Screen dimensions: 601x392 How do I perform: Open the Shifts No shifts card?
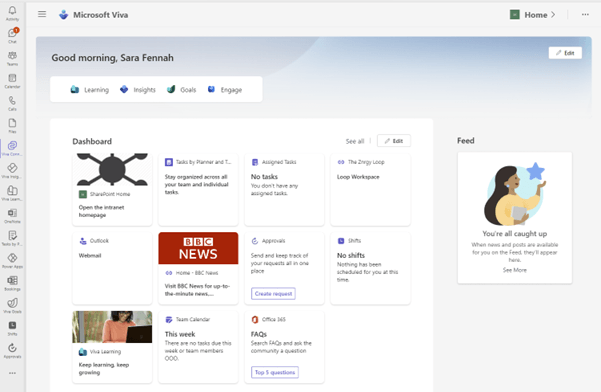coord(370,268)
